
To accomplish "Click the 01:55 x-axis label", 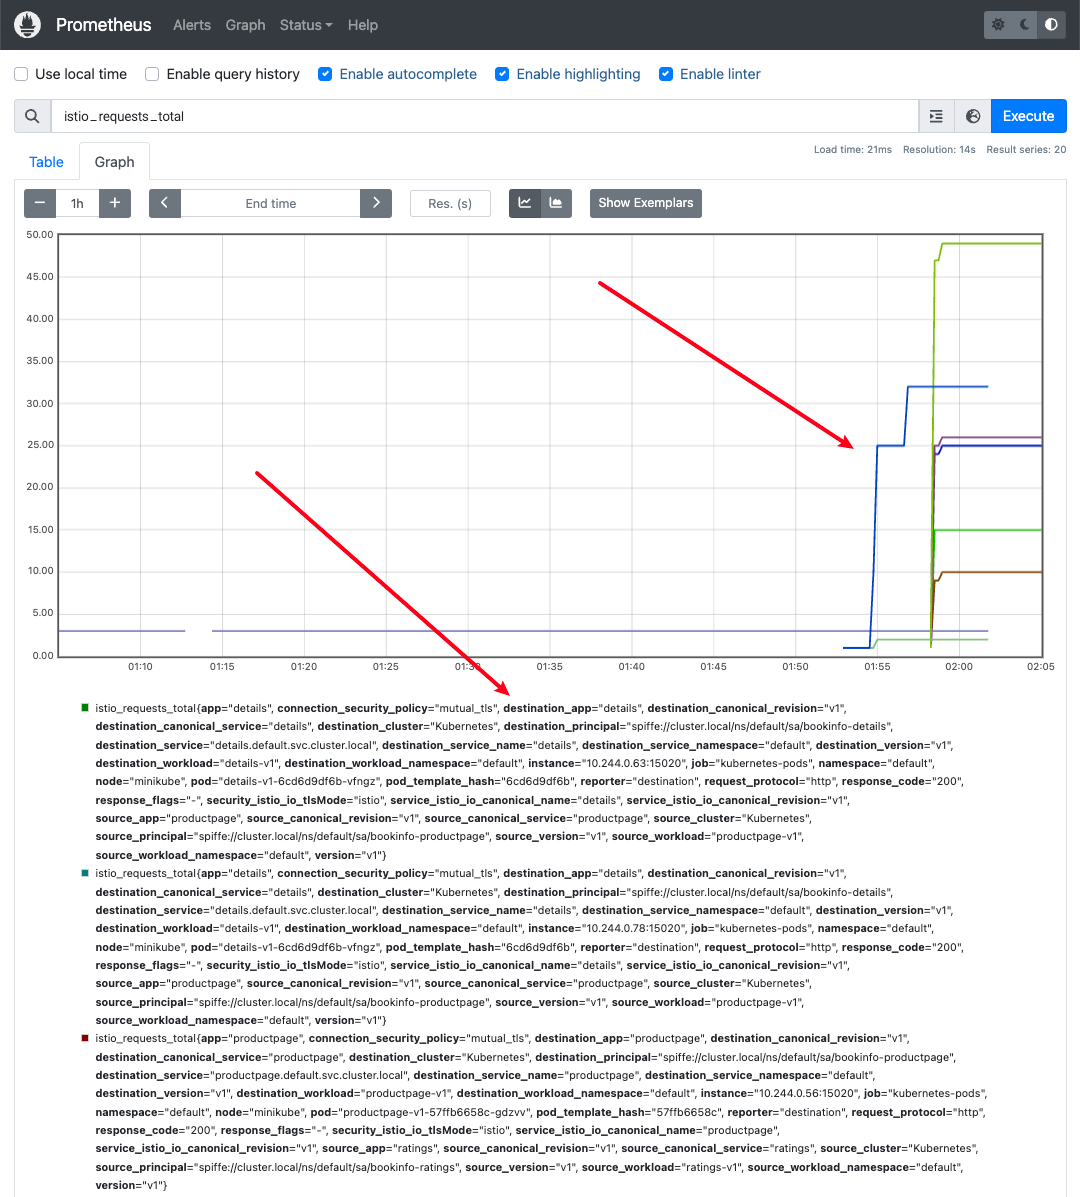I will tap(877, 666).
